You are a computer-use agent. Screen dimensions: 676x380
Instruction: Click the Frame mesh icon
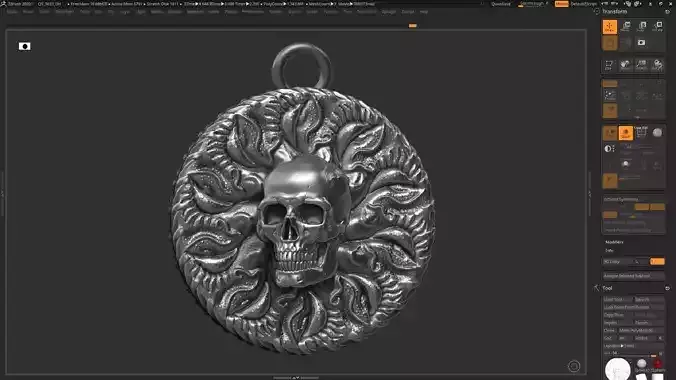click(x=609, y=65)
